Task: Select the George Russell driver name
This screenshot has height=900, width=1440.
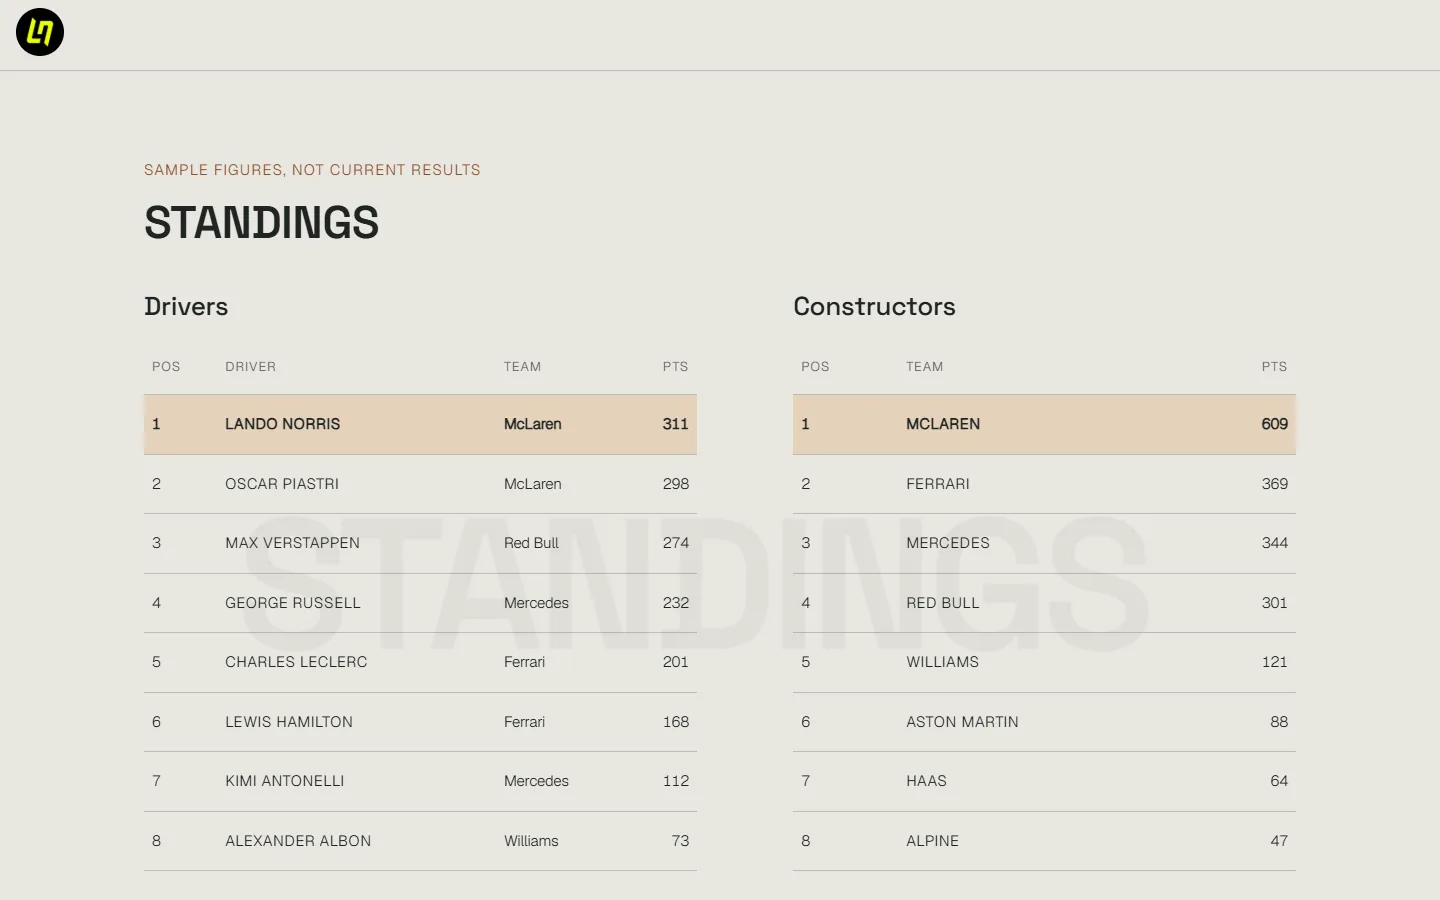Action: pyautogui.click(x=293, y=603)
